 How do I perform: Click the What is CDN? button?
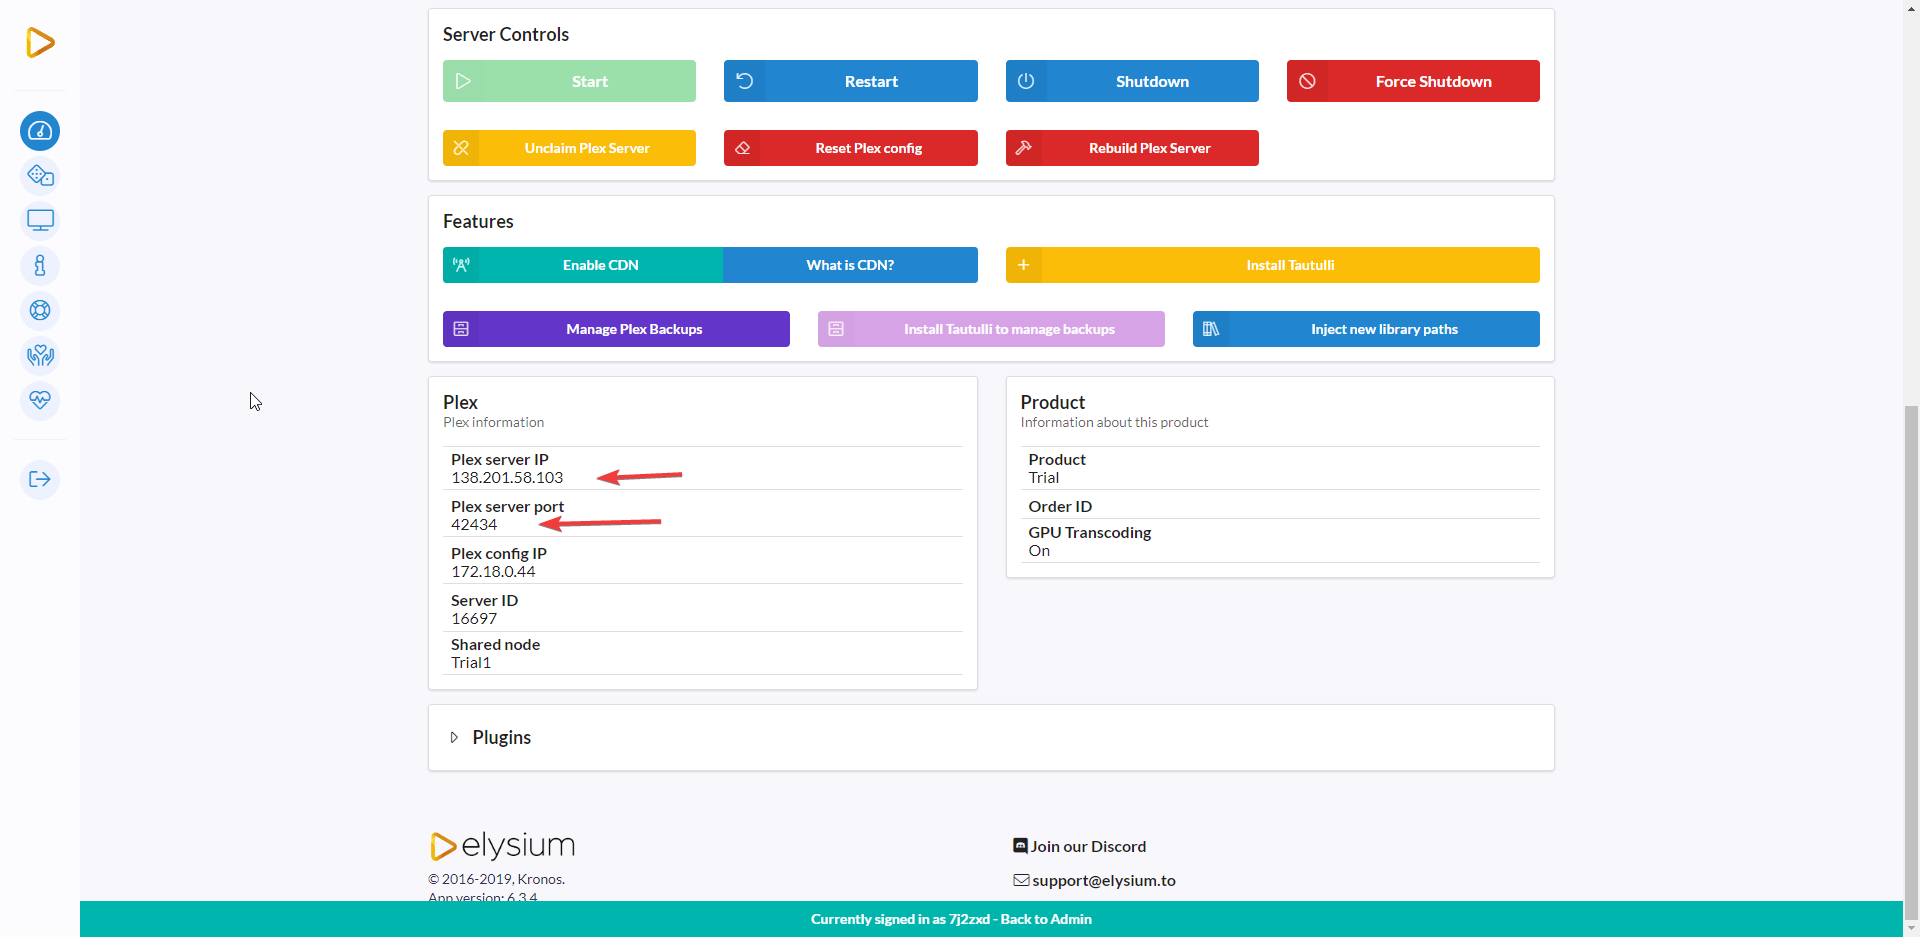[x=850, y=265]
